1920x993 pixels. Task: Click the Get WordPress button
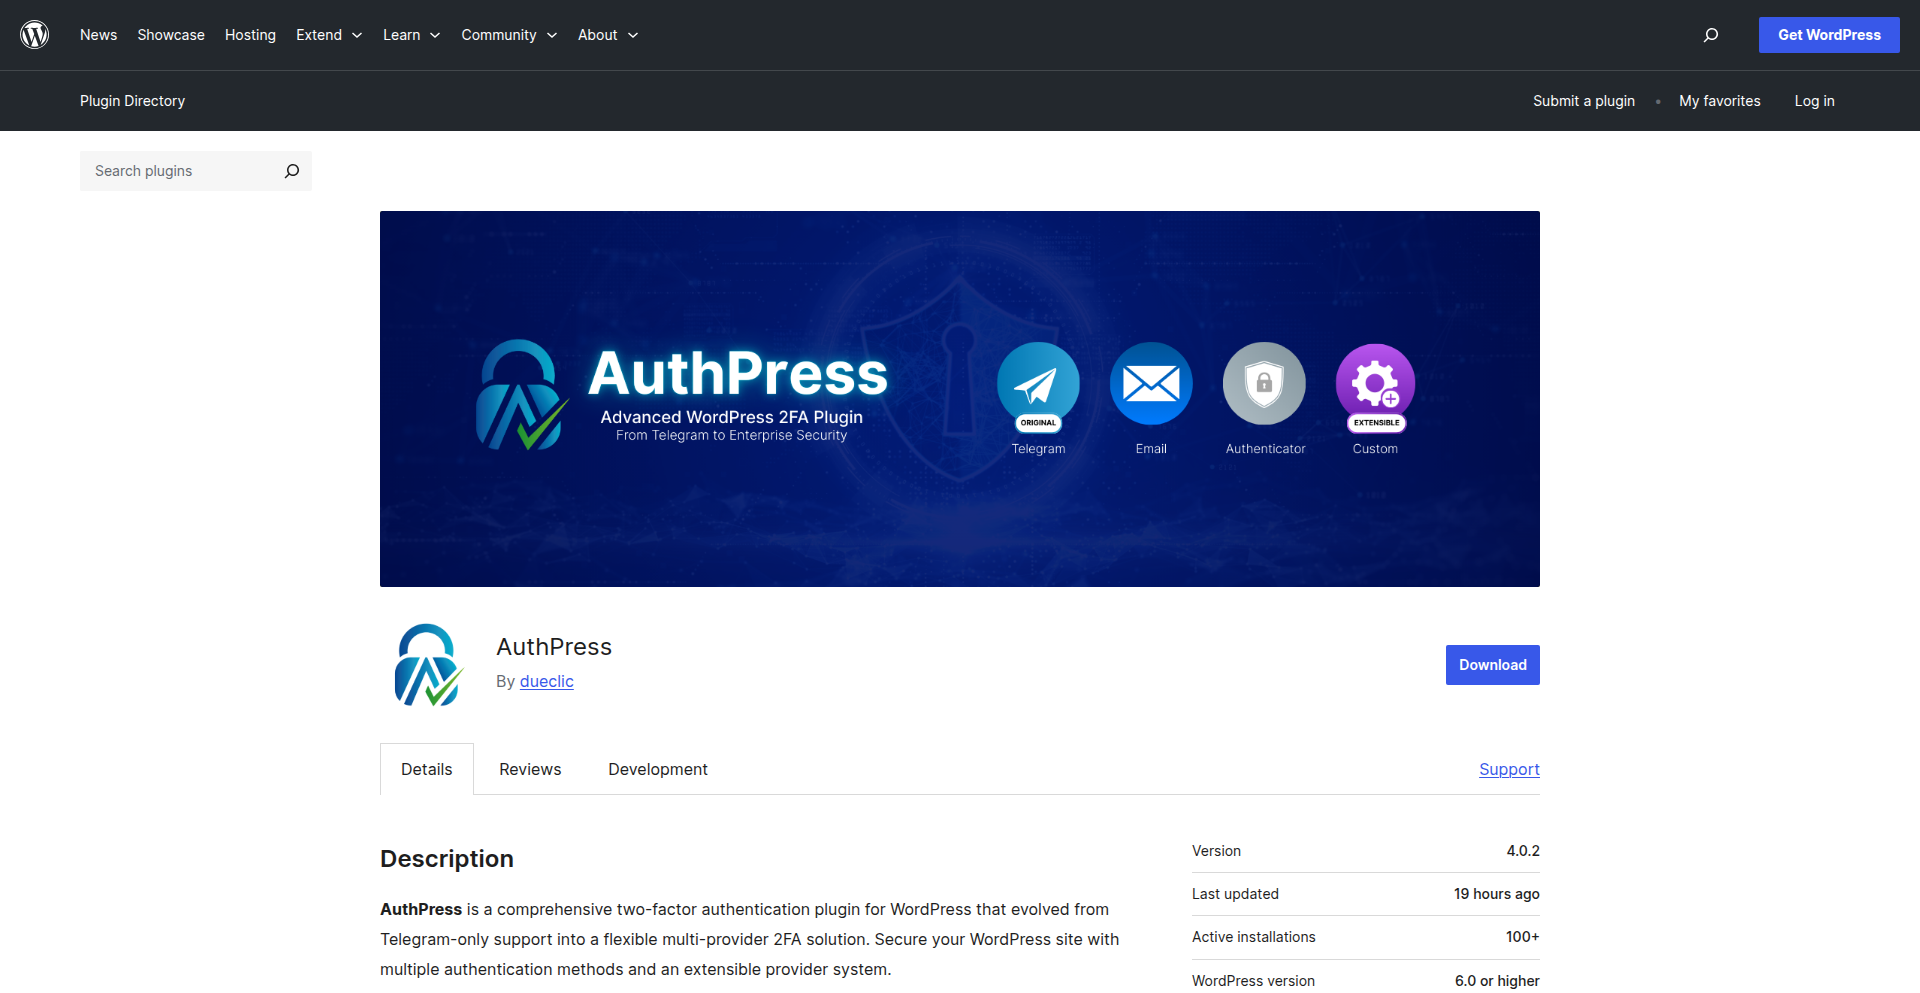pos(1829,35)
